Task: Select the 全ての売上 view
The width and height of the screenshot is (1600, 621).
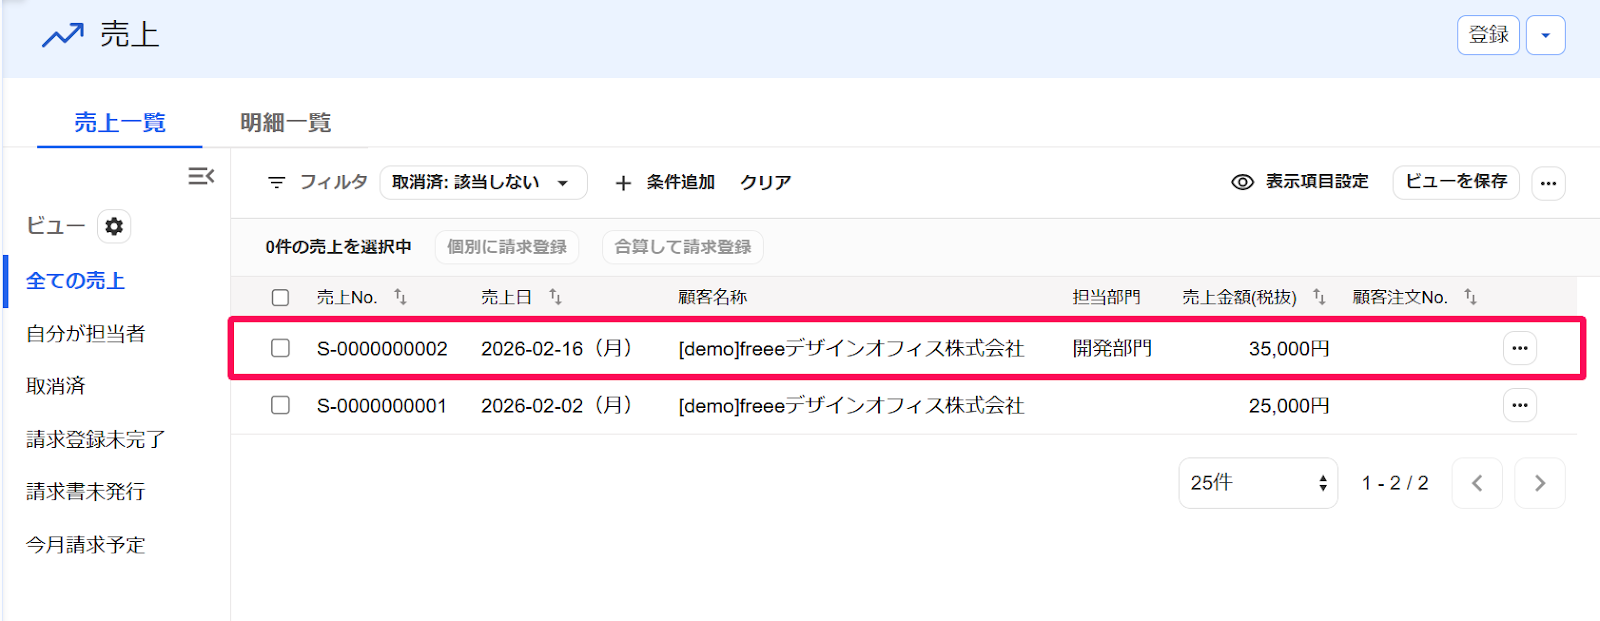Action: [76, 281]
